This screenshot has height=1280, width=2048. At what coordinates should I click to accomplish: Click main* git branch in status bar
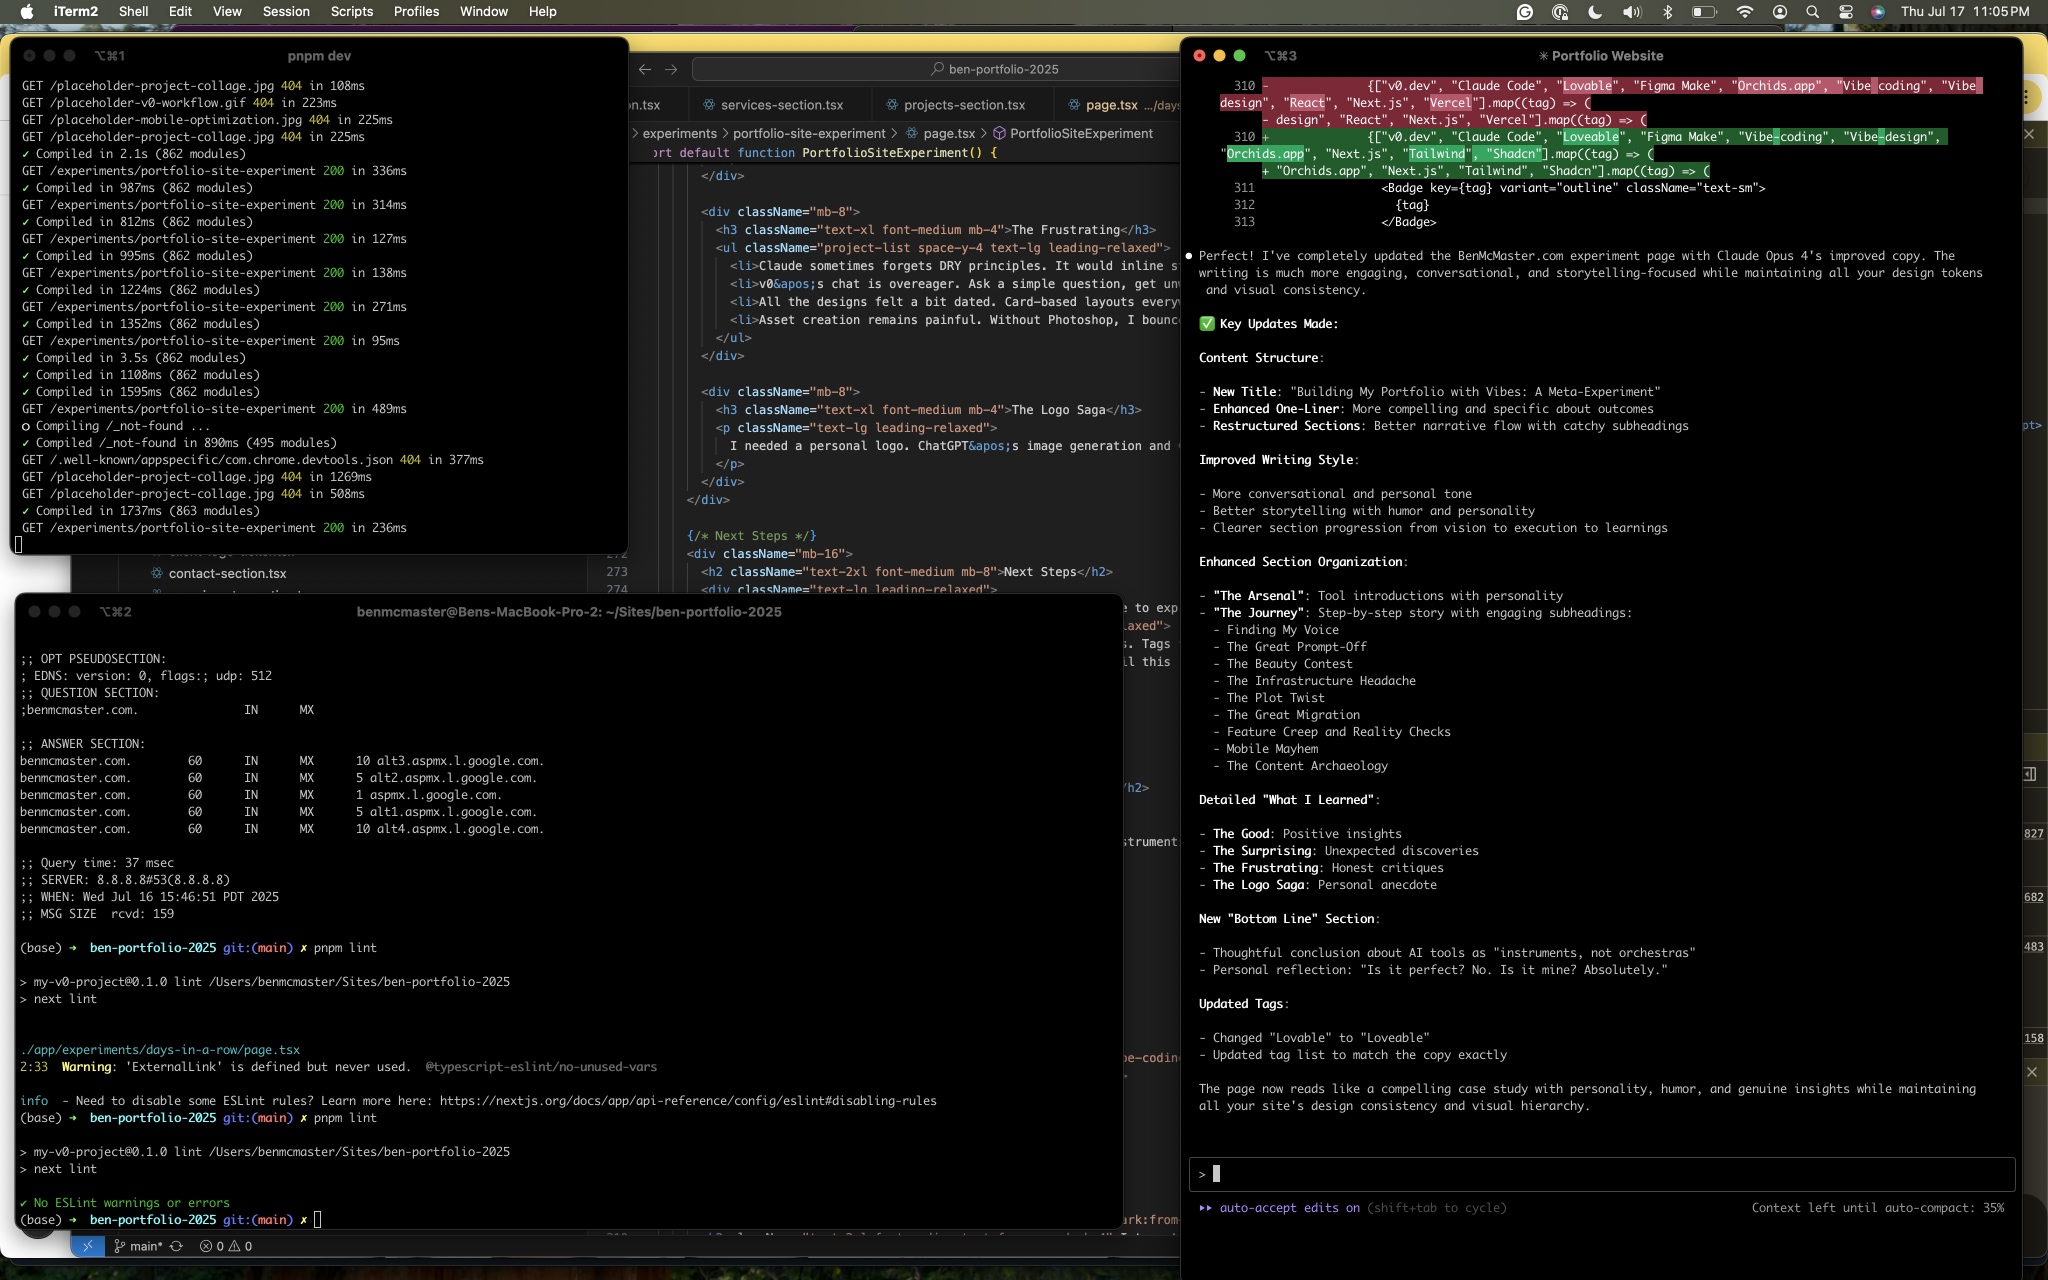click(x=138, y=1246)
